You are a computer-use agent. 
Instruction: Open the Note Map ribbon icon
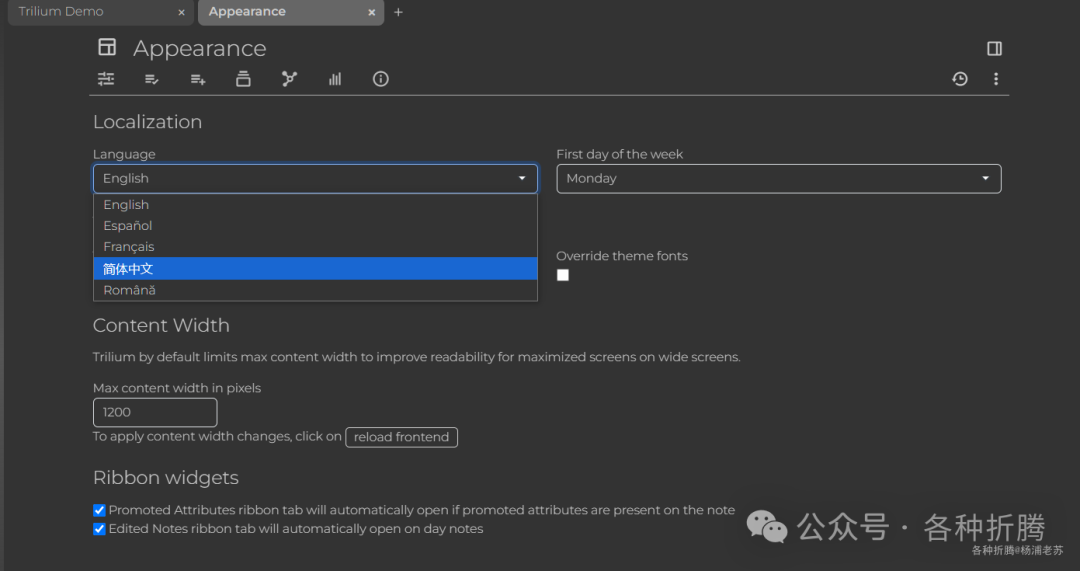coord(289,79)
